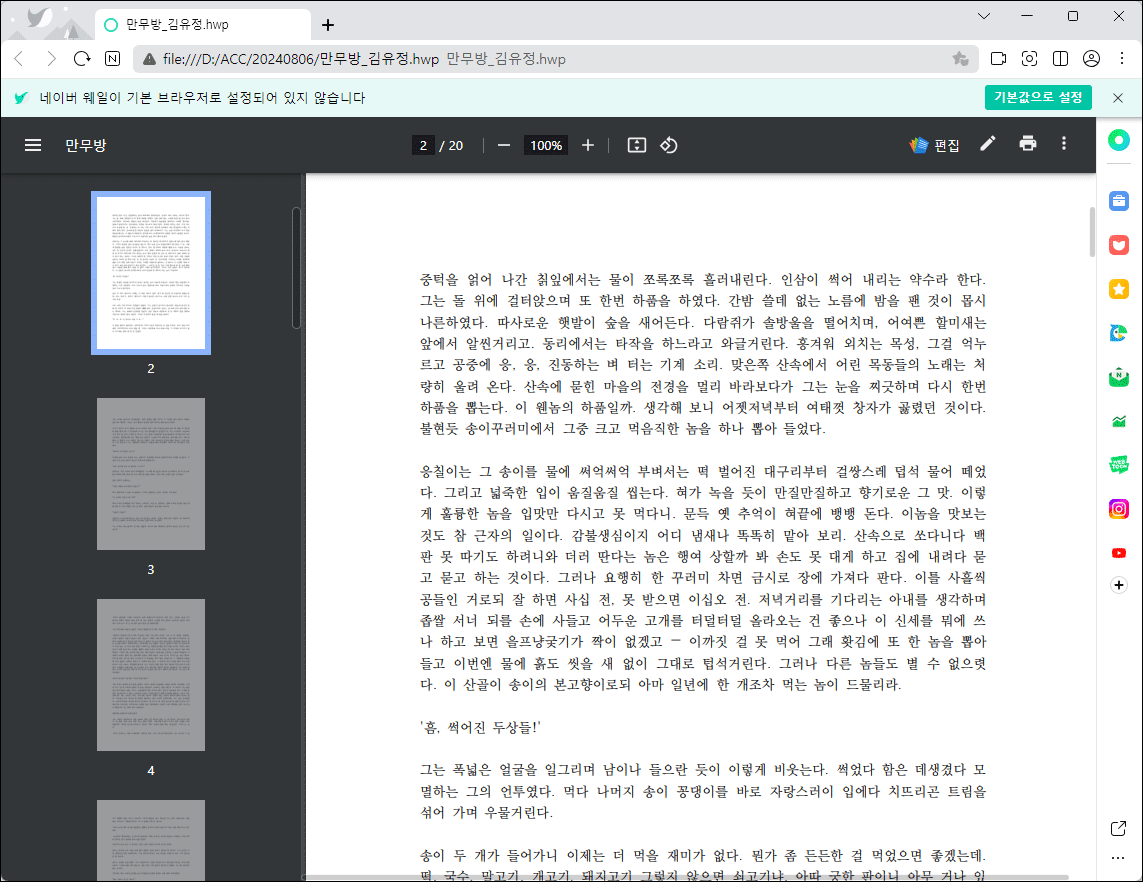Click the 만무방 document title
1143x882 pixels.
point(85,145)
